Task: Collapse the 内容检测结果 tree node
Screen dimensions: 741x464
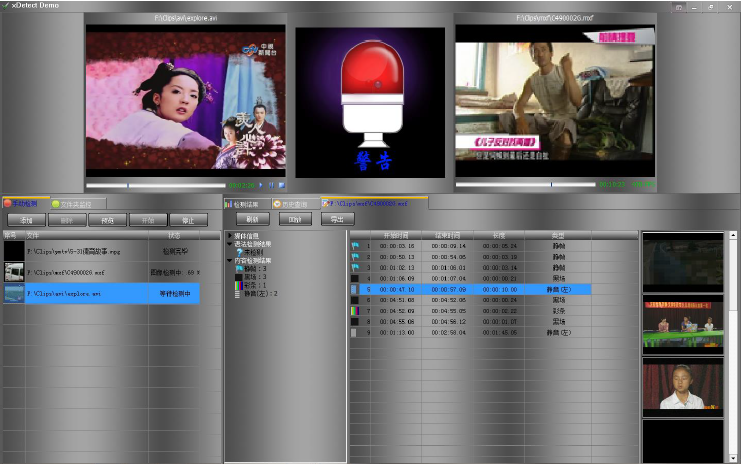Action: 229,261
